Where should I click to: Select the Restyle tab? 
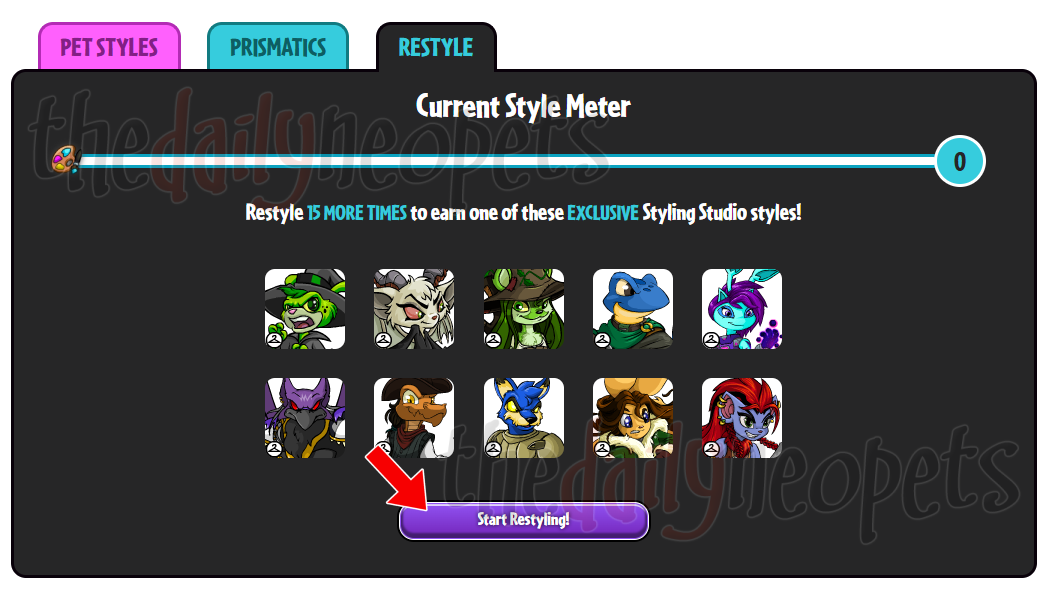[436, 47]
